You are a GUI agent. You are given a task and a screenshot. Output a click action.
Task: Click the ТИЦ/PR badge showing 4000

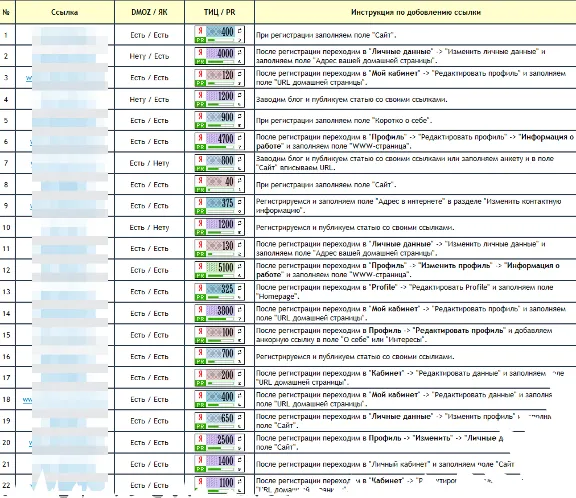[219, 56]
